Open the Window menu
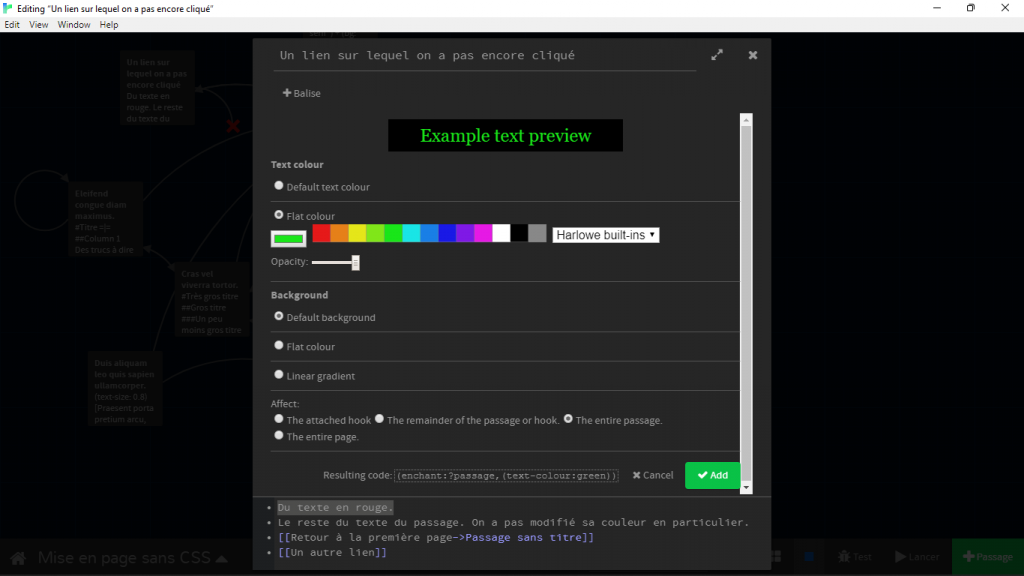Viewport: 1024px width, 576px height. (x=74, y=25)
